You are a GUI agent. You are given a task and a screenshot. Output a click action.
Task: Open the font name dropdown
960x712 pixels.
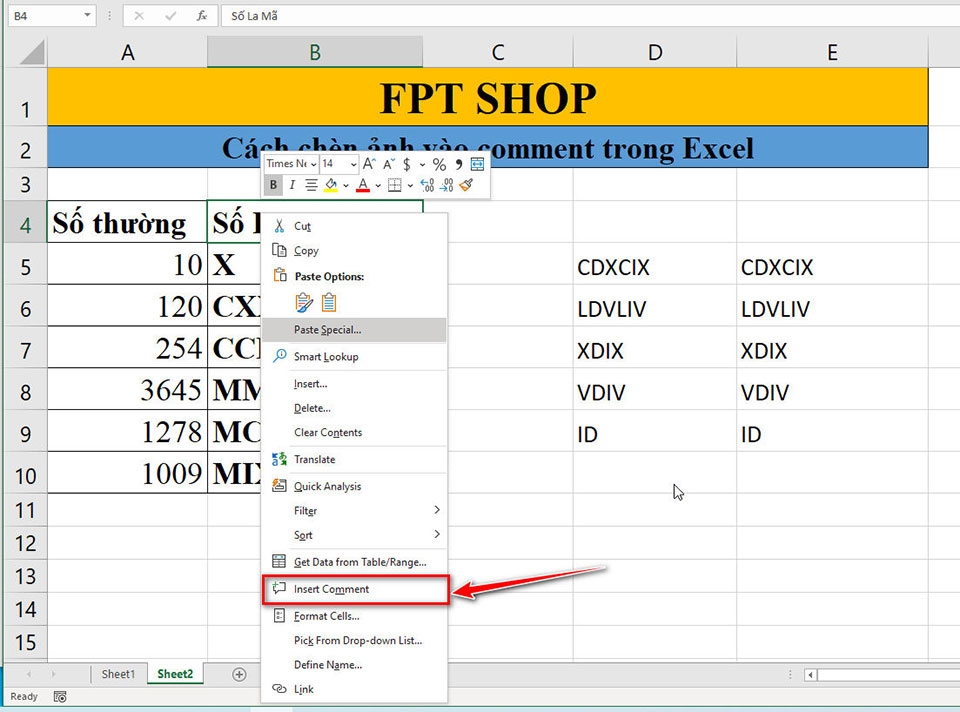coord(313,164)
